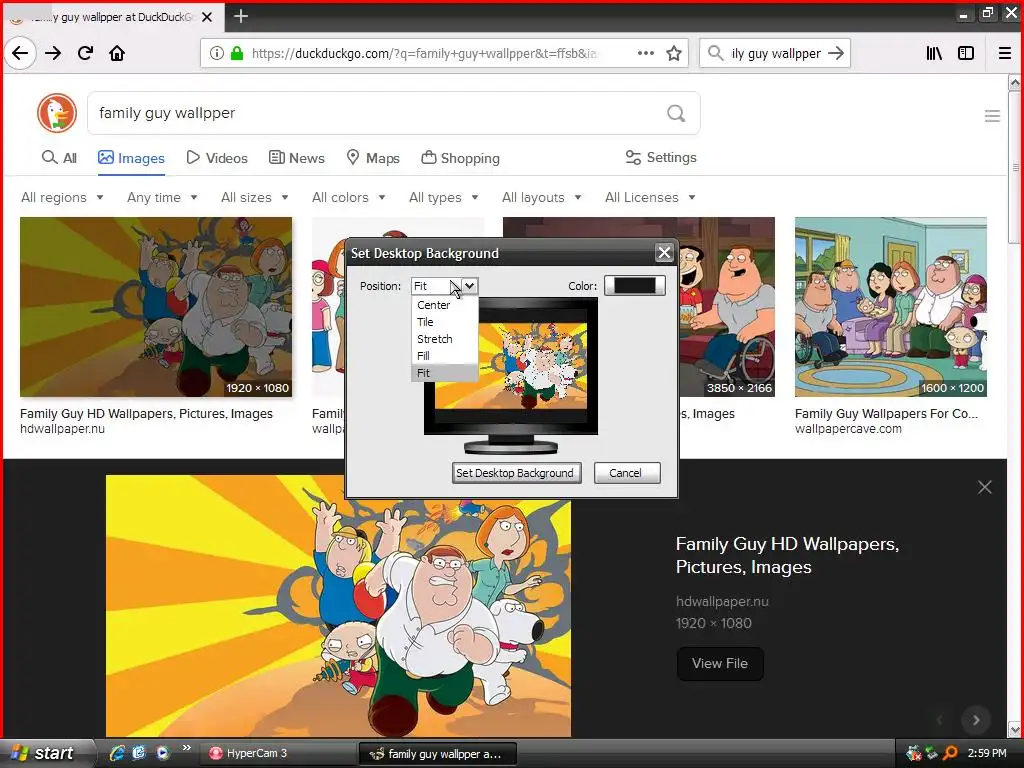Click the green padlock security icon

(x=237, y=53)
